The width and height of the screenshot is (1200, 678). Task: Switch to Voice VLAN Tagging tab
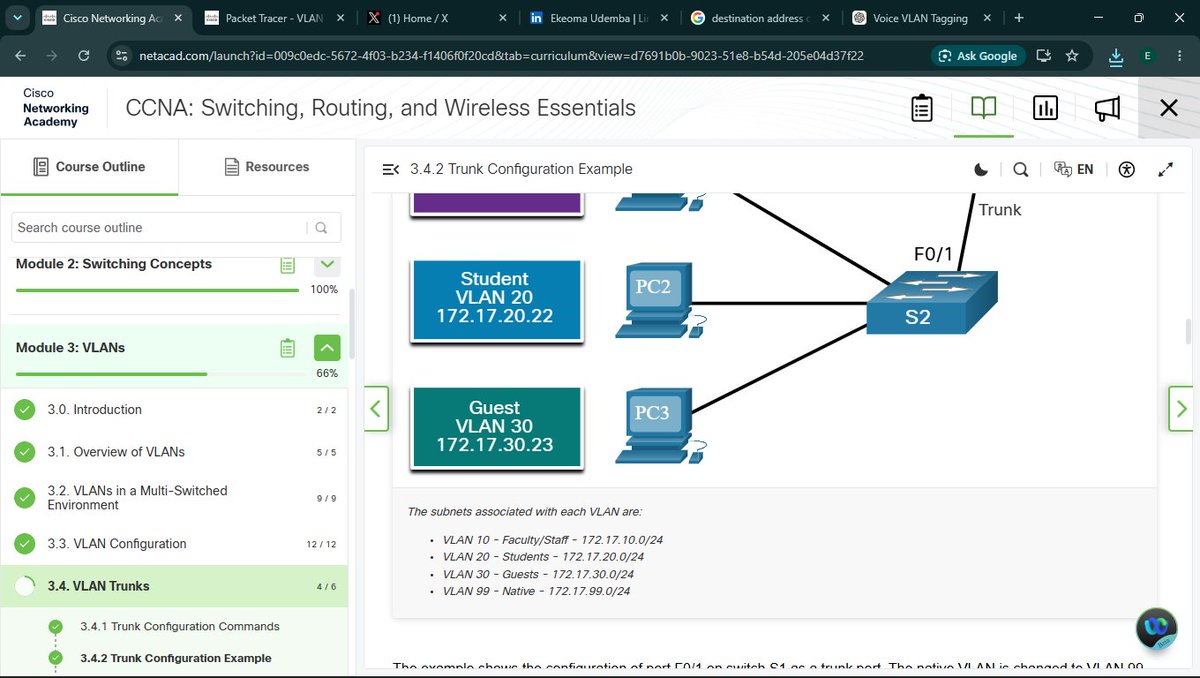coord(922,18)
